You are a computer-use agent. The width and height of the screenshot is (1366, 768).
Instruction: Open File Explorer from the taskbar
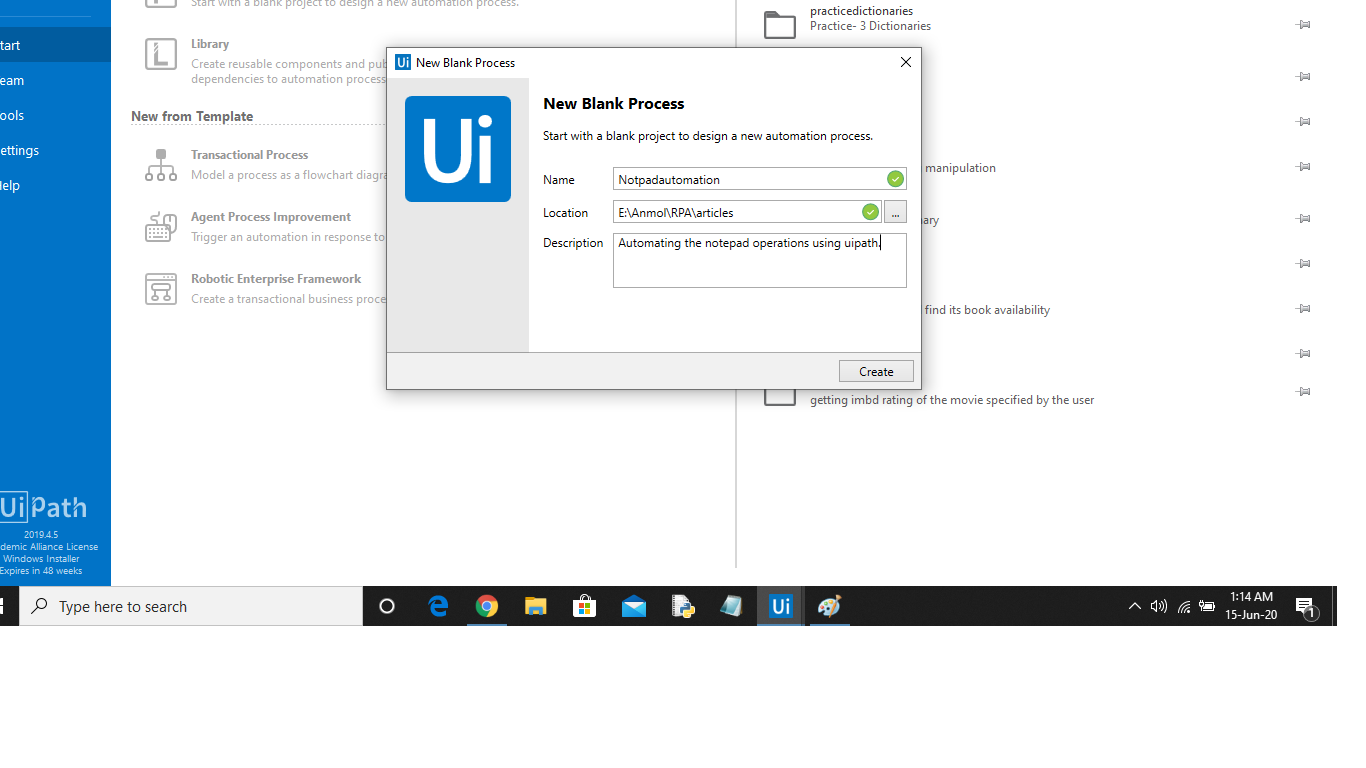536,606
